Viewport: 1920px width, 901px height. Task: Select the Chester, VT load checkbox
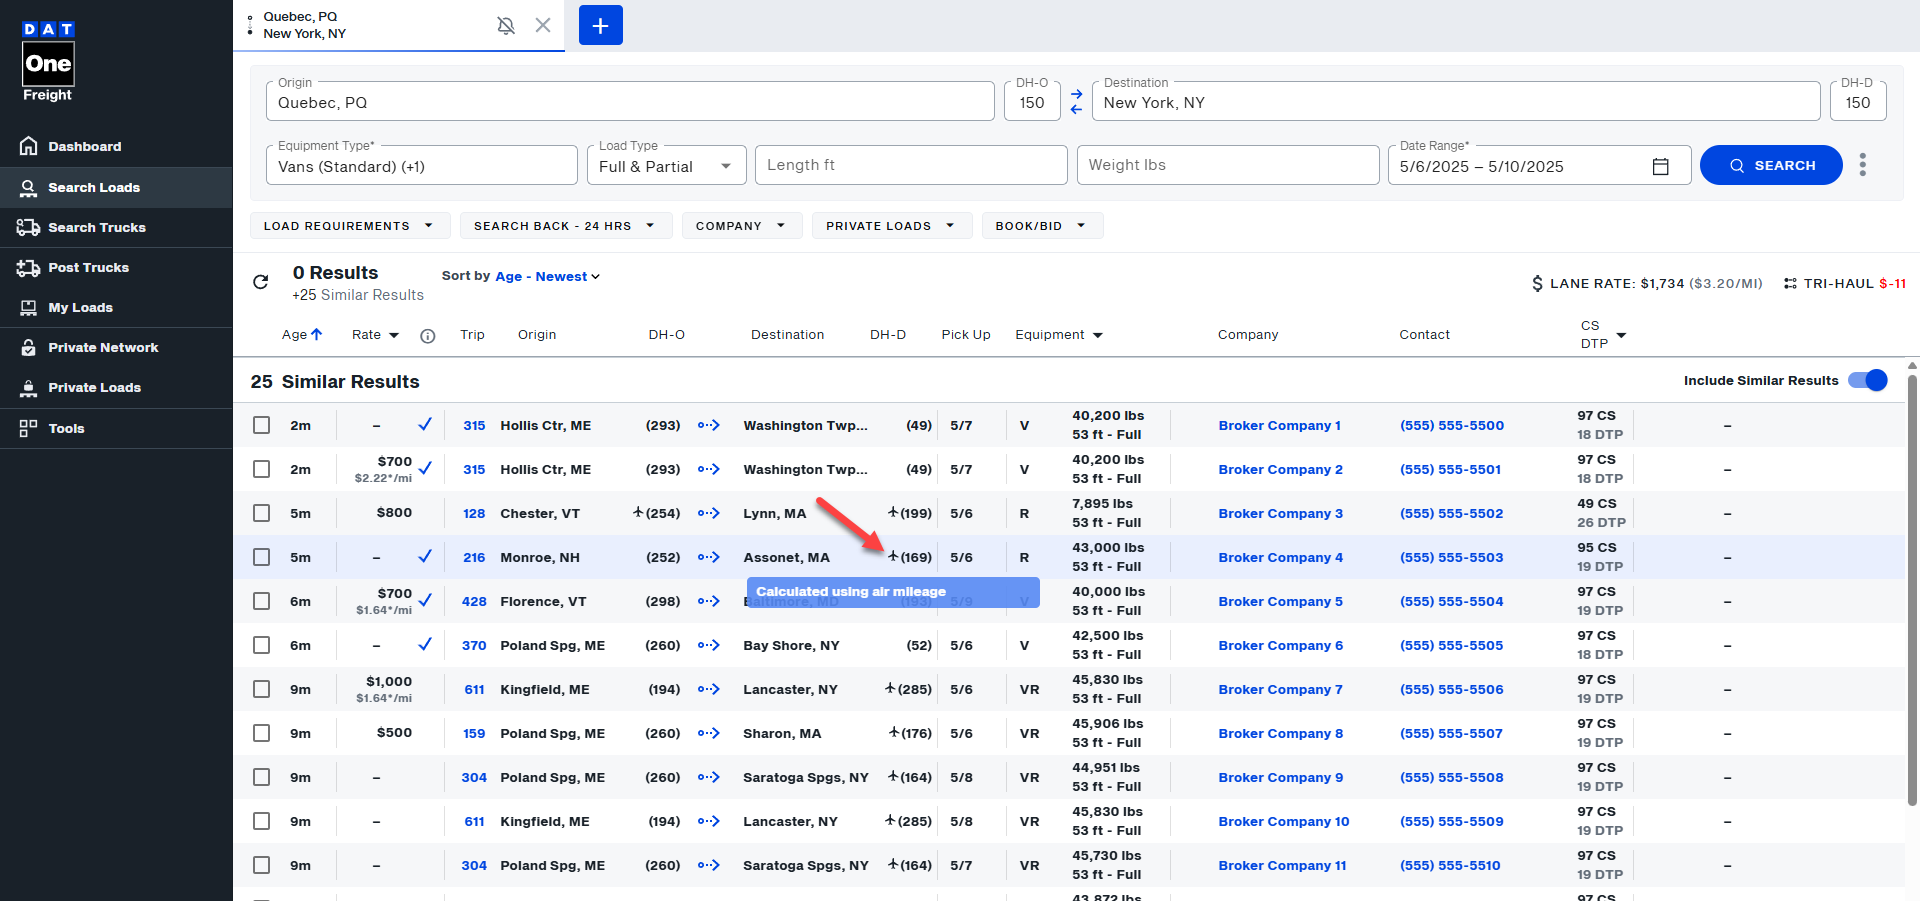tap(262, 513)
